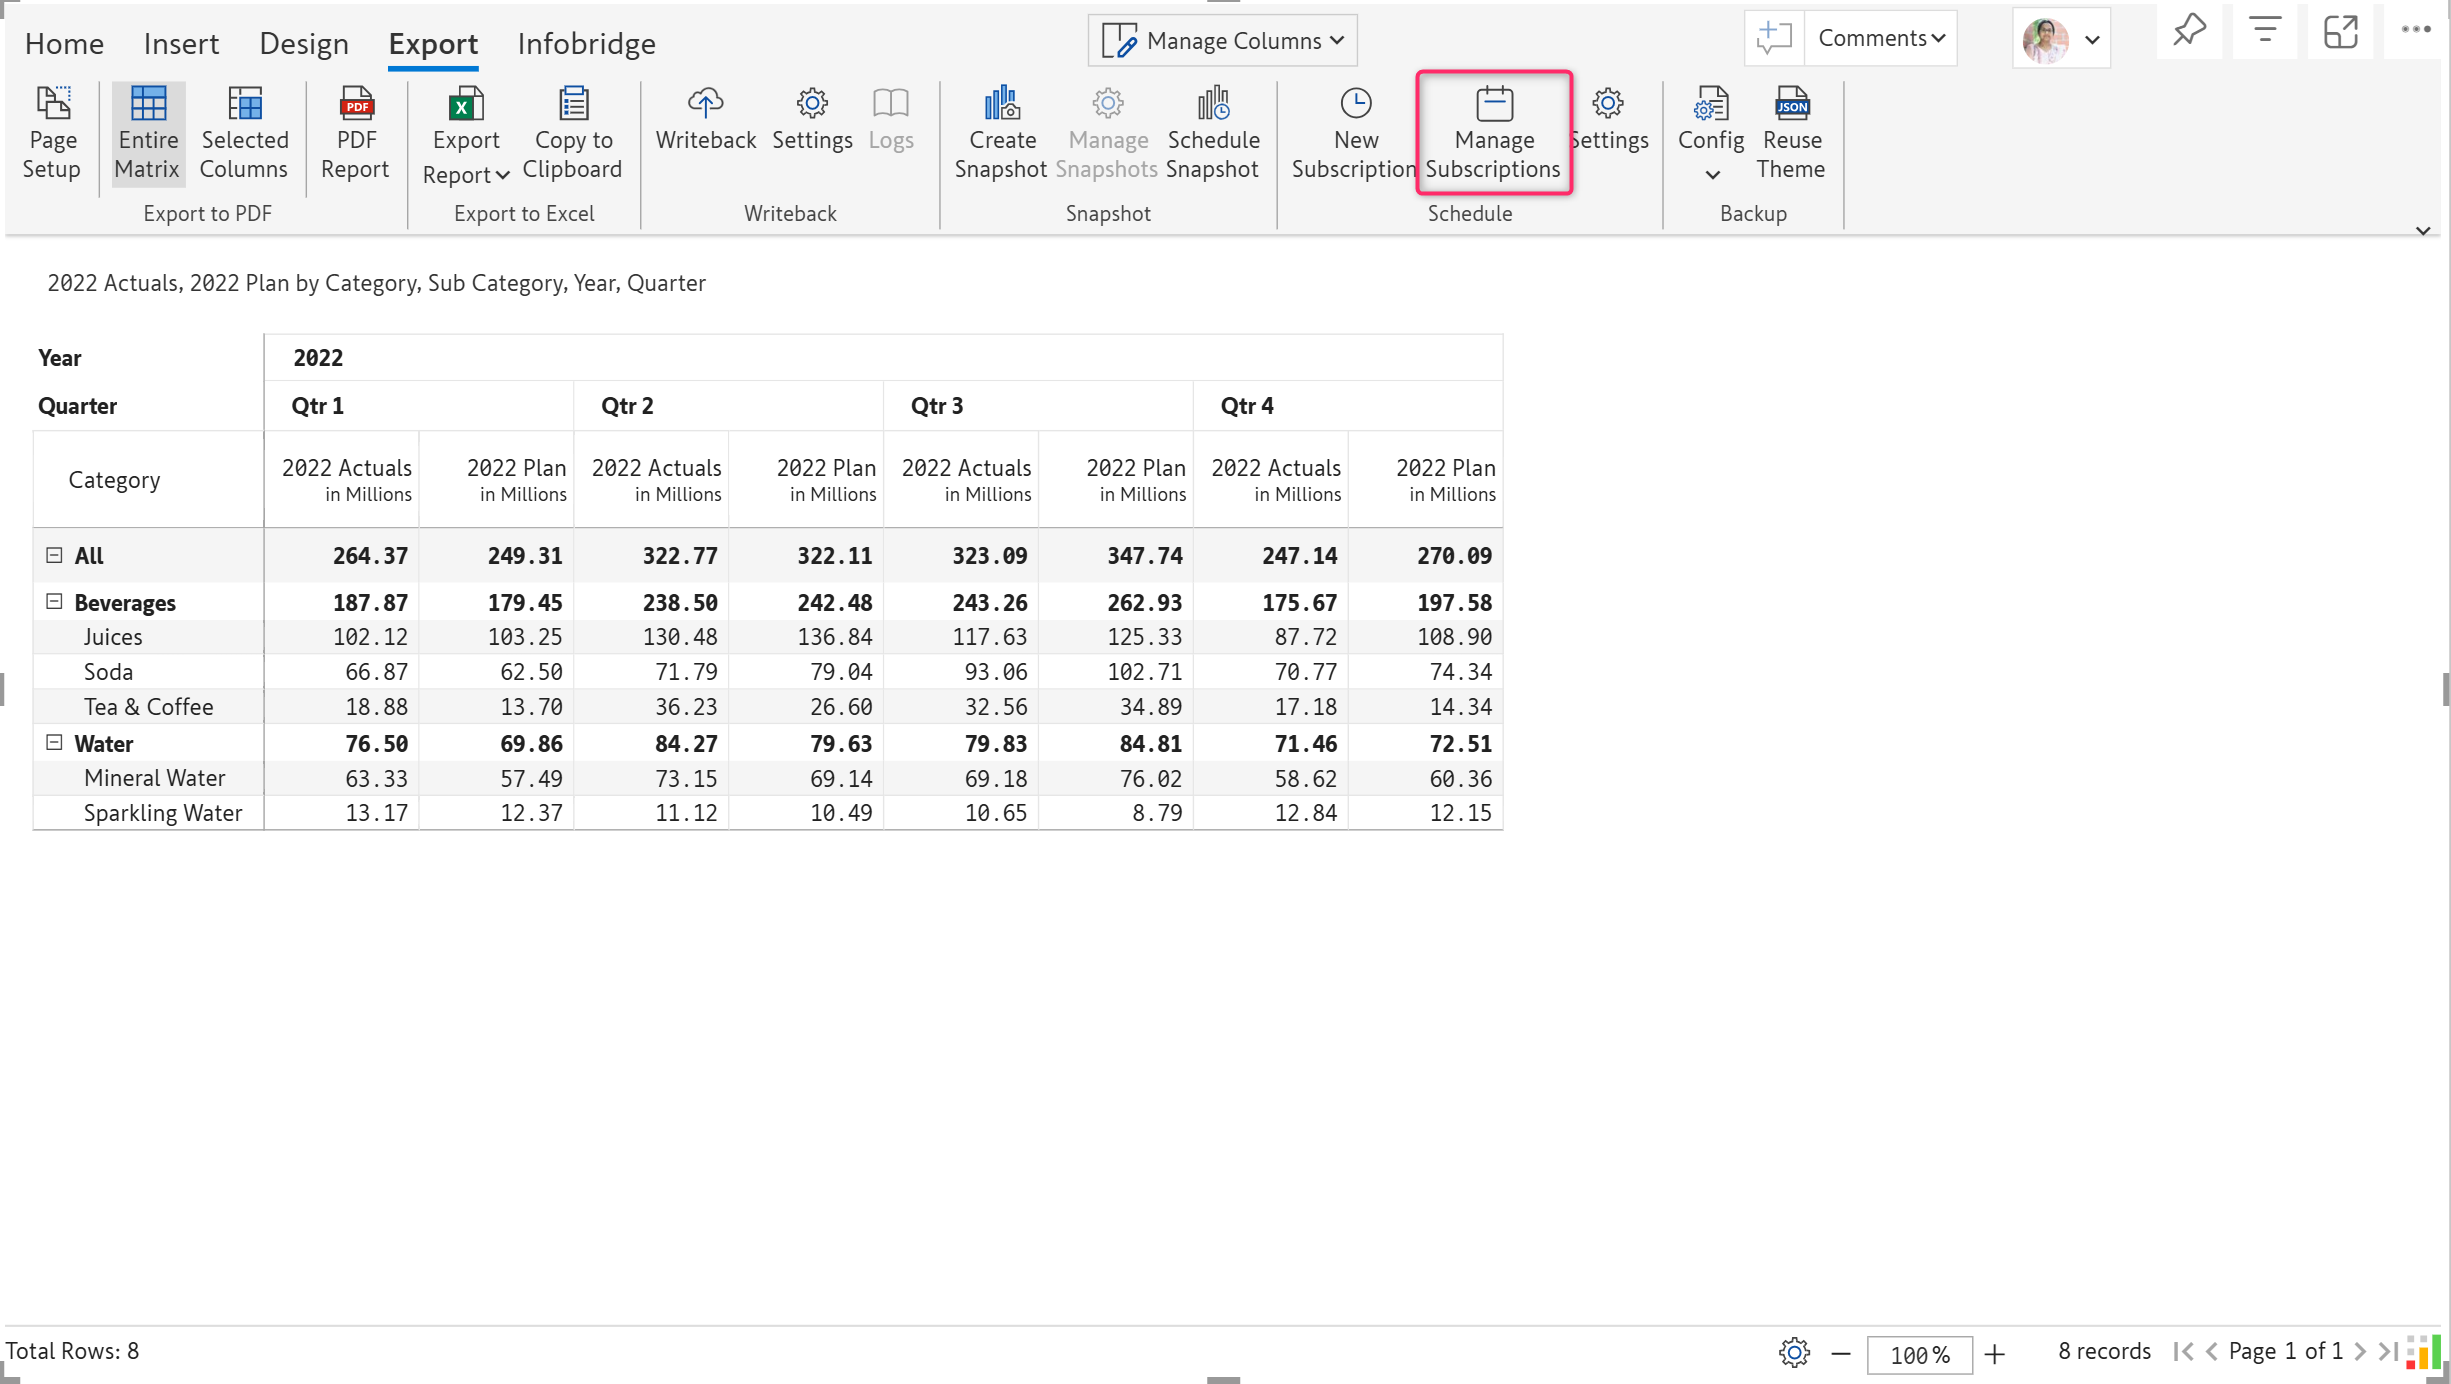Open the Comments dropdown

pyautogui.click(x=1880, y=39)
